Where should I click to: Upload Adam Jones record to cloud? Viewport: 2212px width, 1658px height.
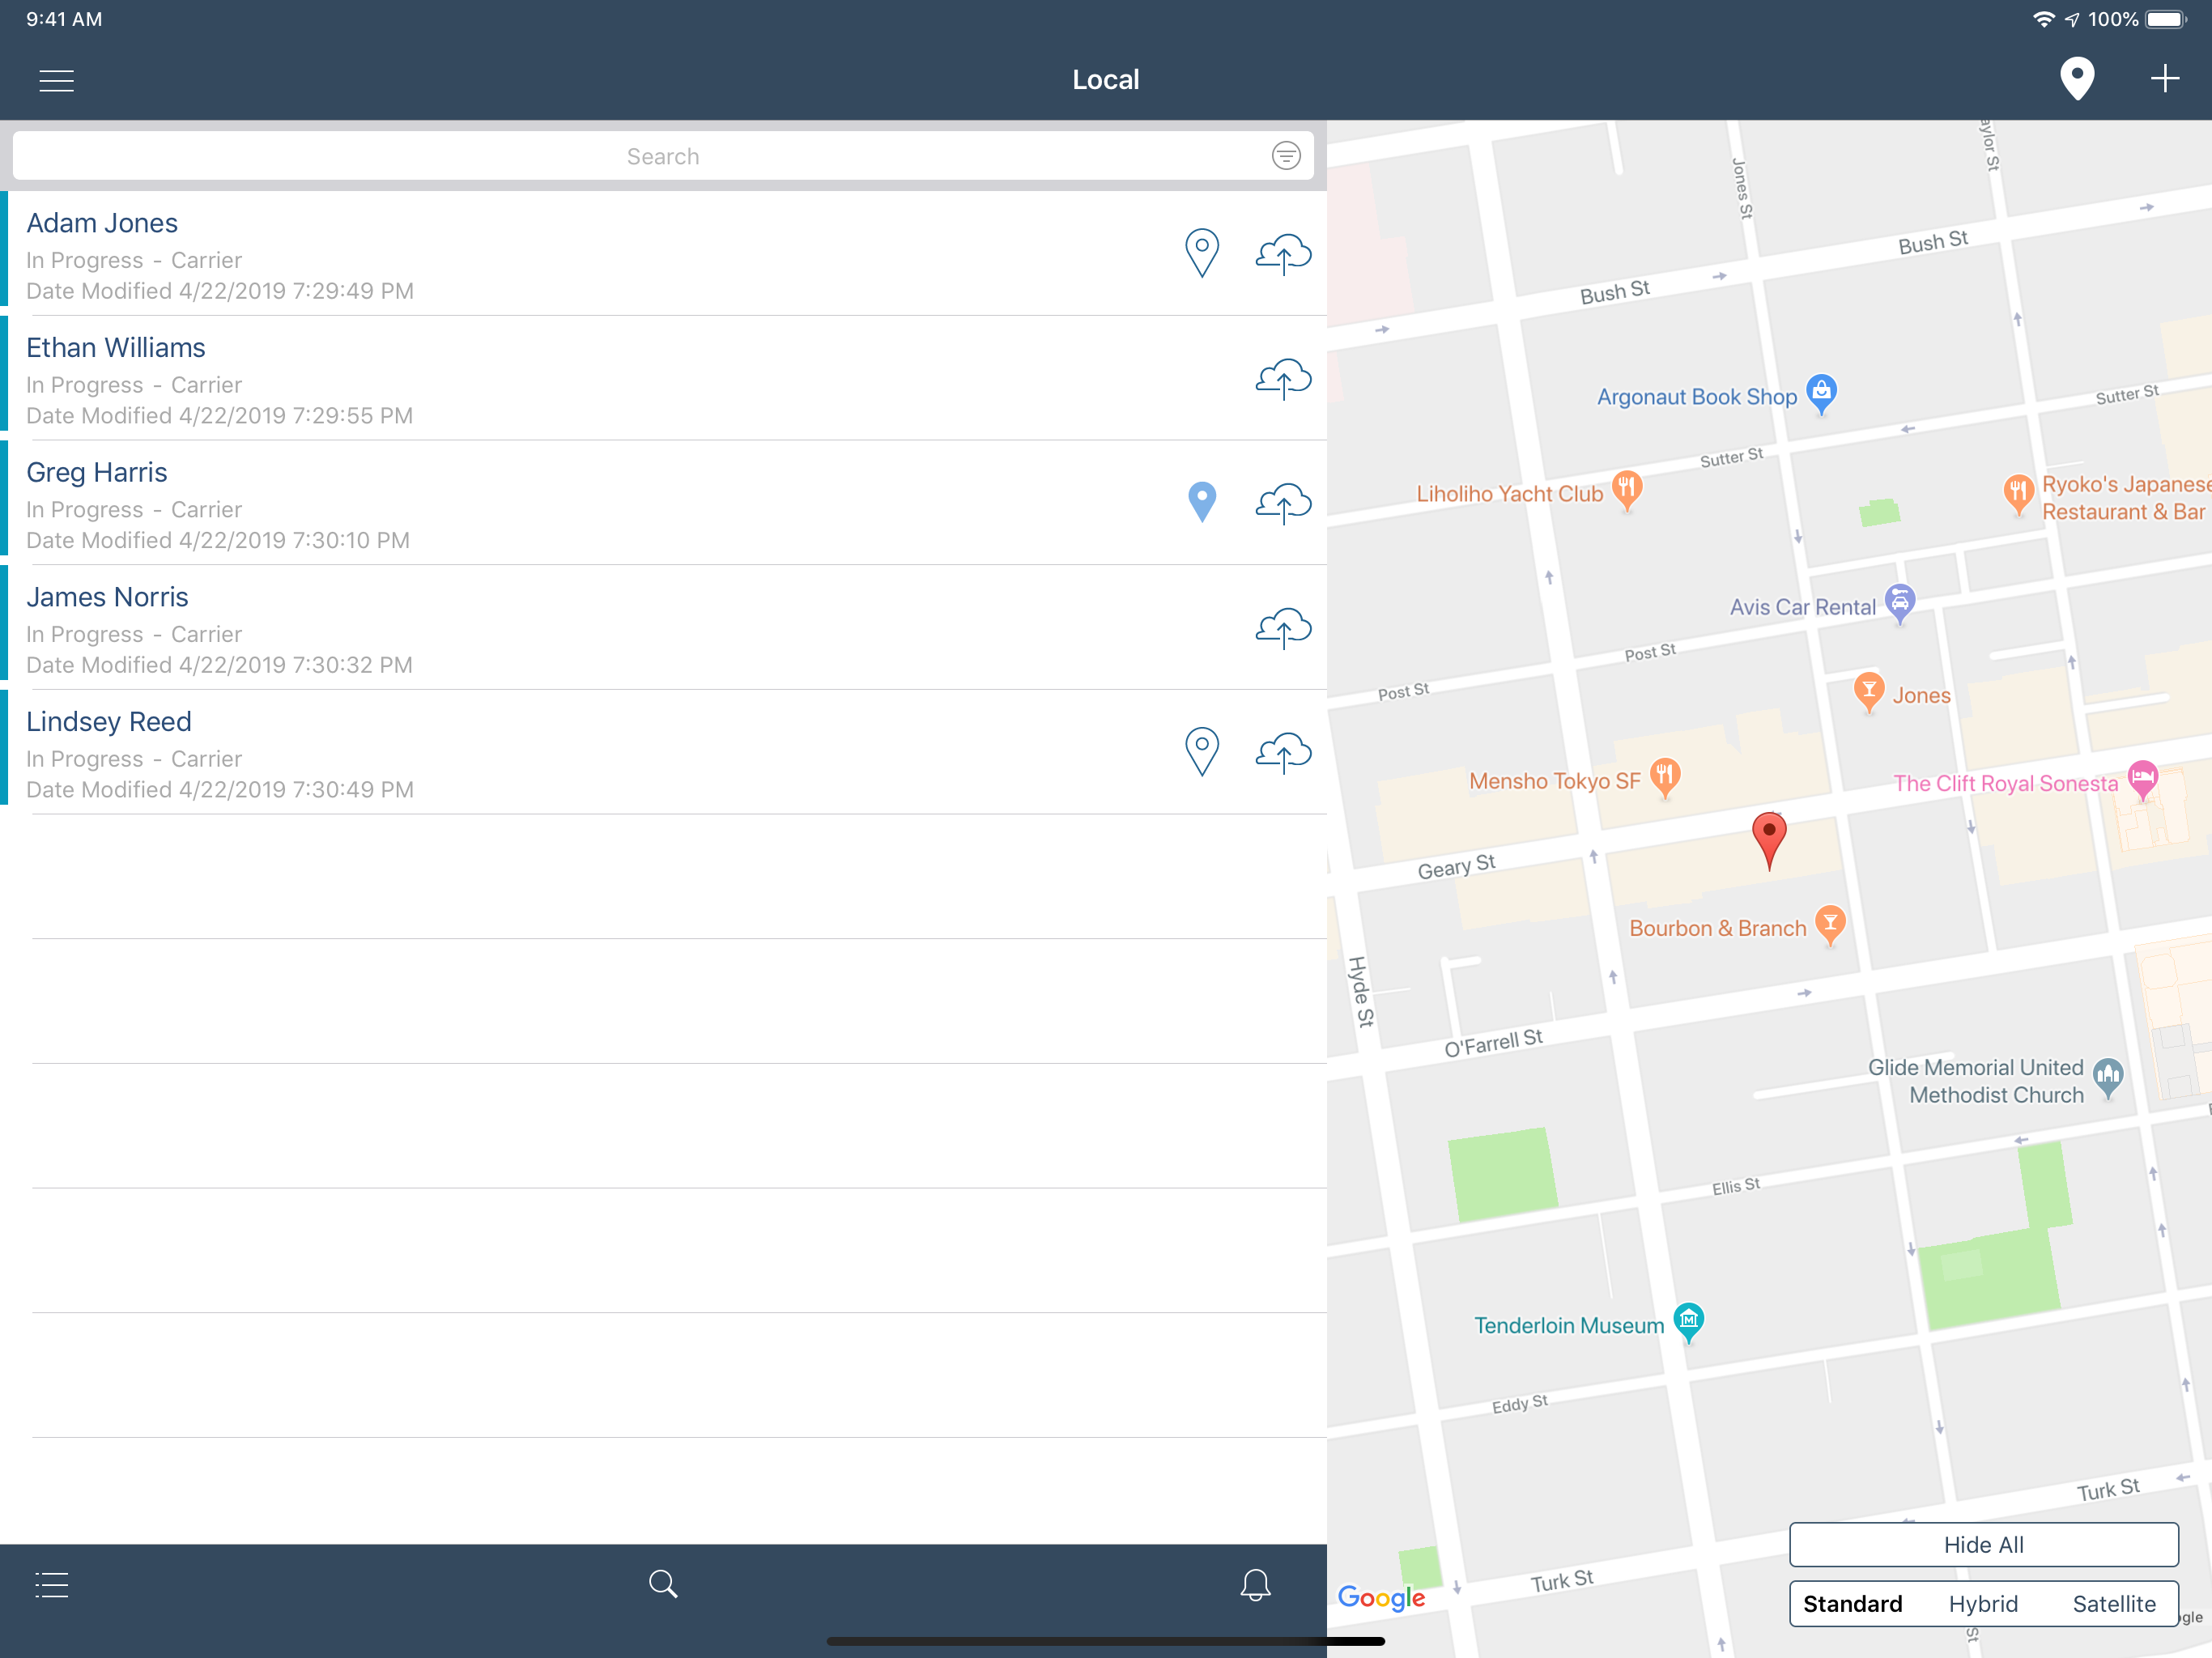1283,254
